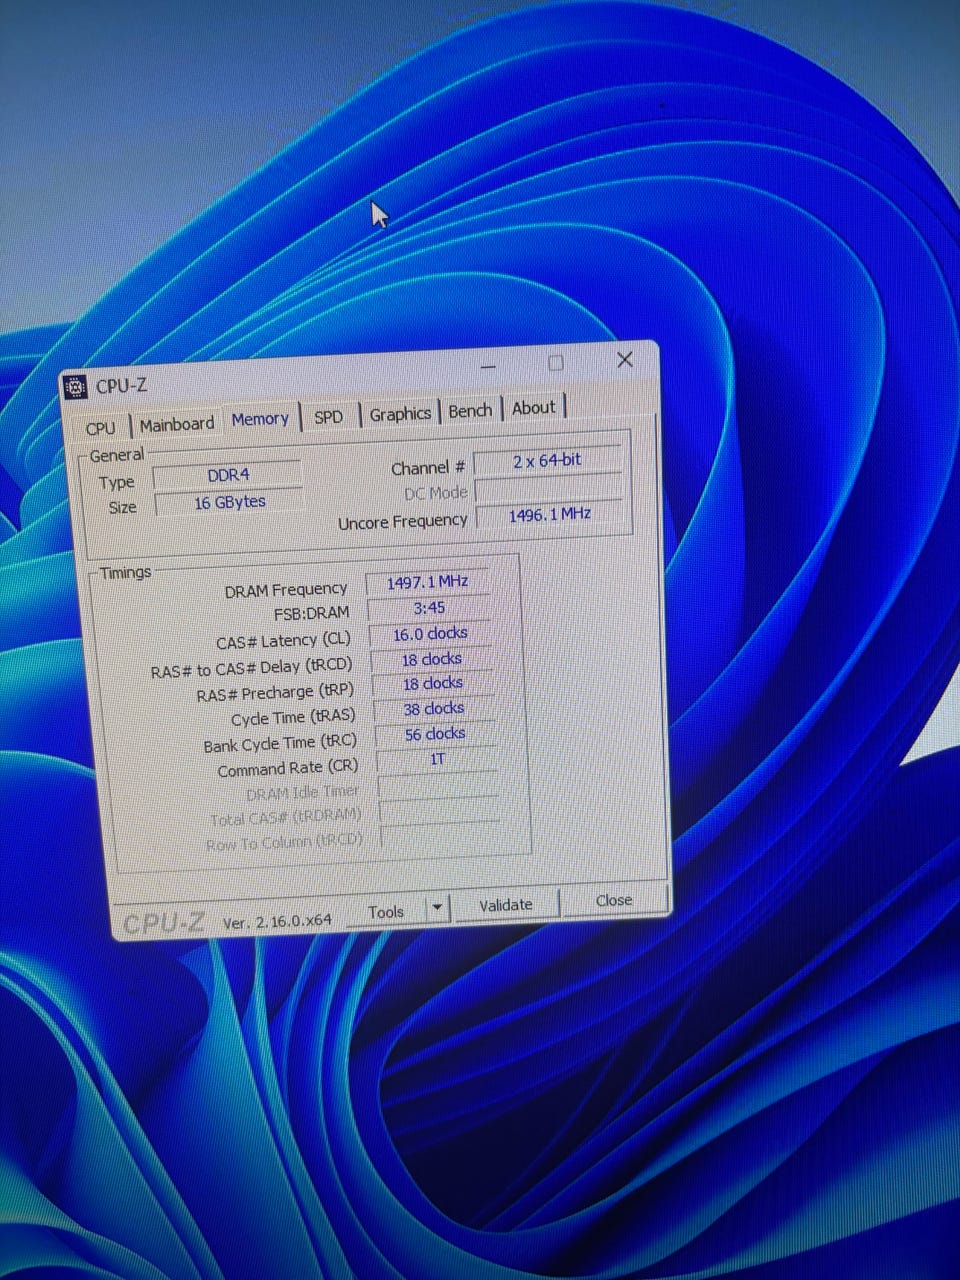Click the Command Rate 1T field
Screen dimensions: 960x1280
click(x=437, y=759)
